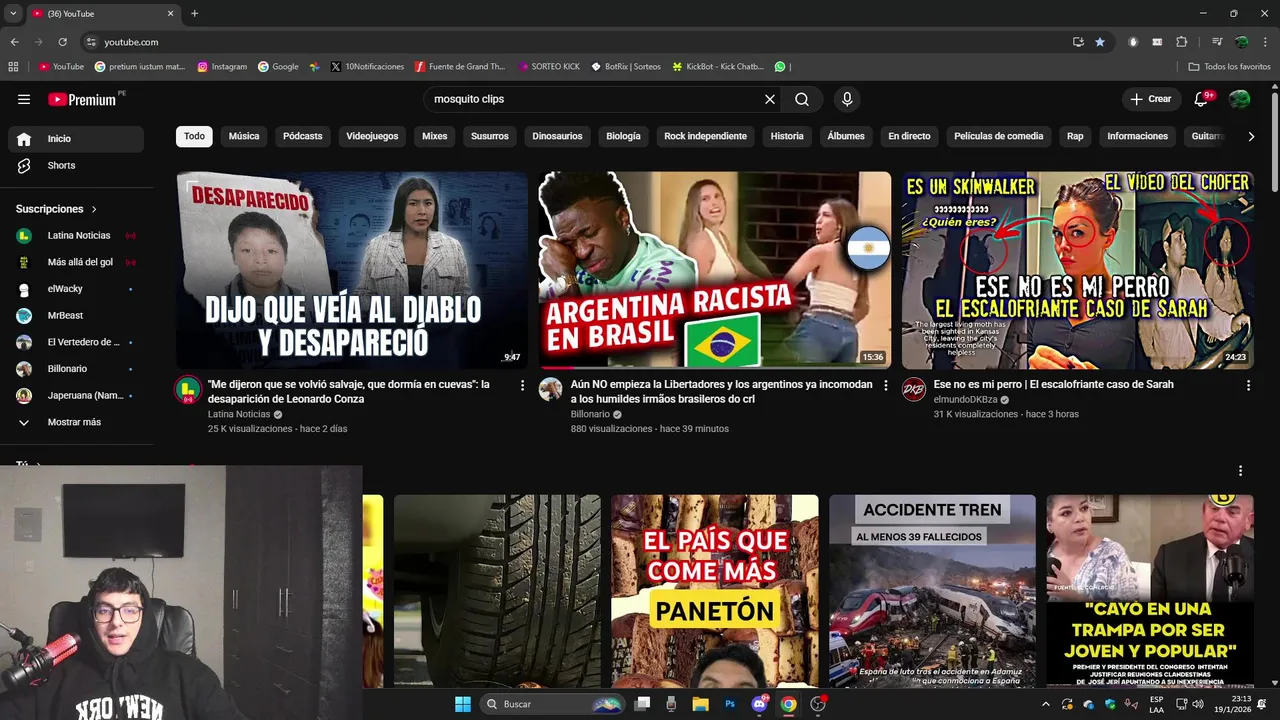Image resolution: width=1280 pixels, height=720 pixels.
Task: Select the Rock independiente filter chip
Action: click(x=705, y=136)
